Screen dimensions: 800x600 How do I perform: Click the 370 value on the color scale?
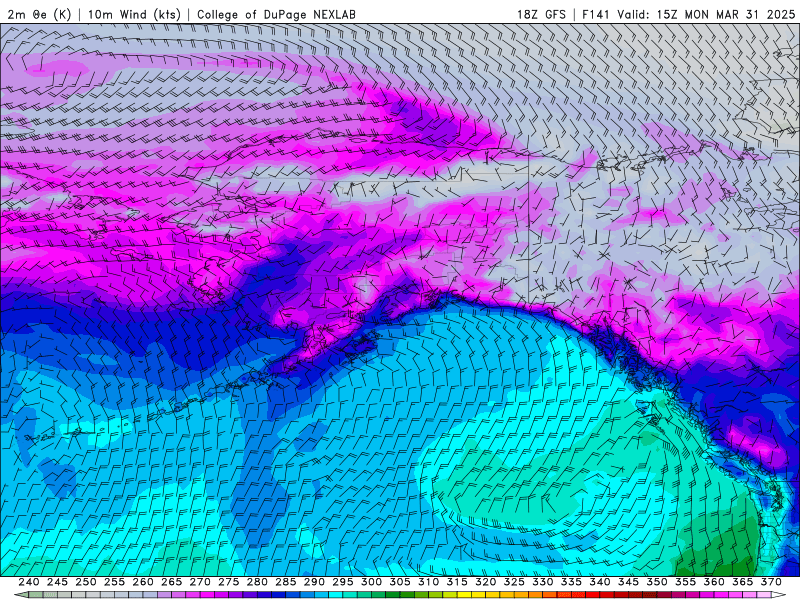(x=771, y=582)
